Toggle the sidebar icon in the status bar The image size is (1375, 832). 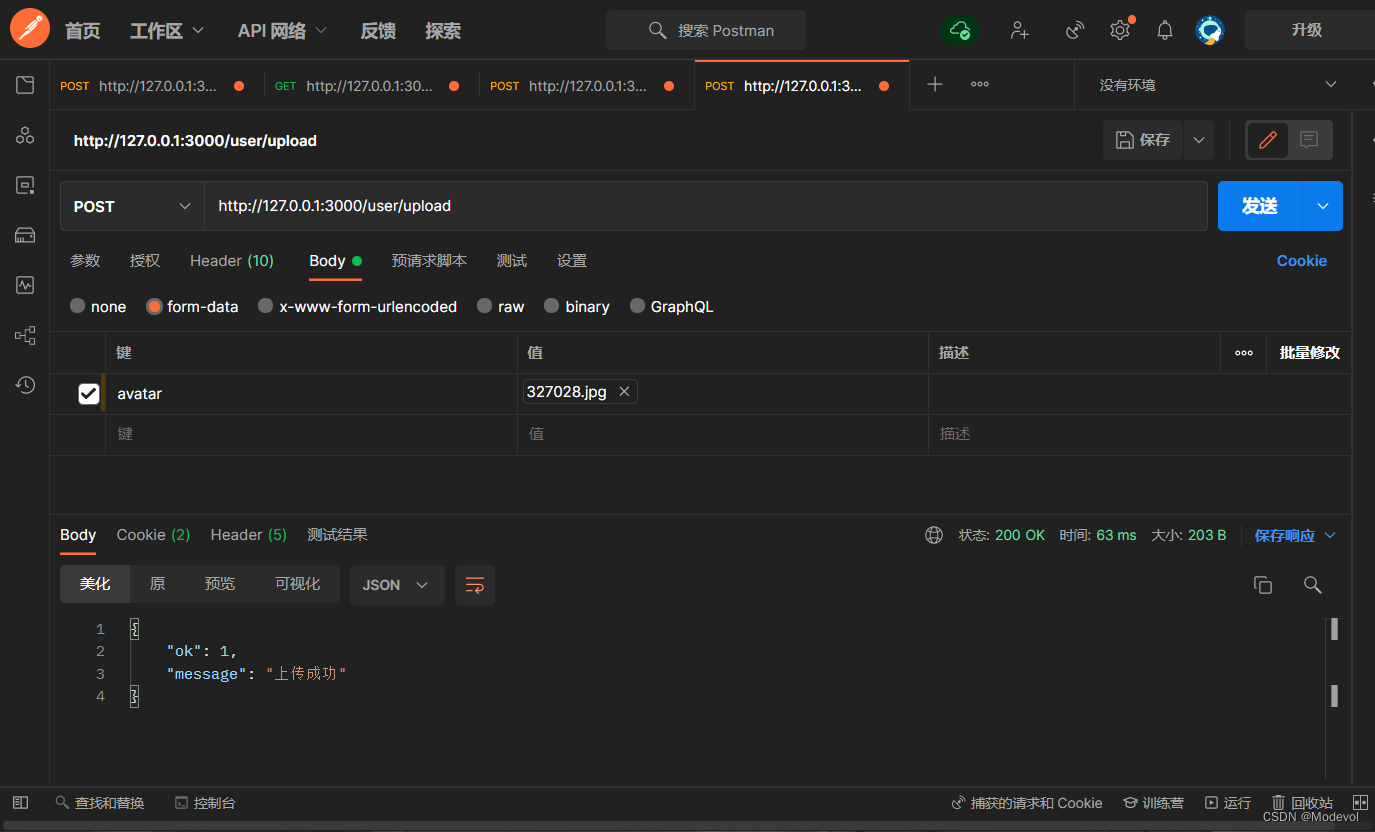[20, 802]
